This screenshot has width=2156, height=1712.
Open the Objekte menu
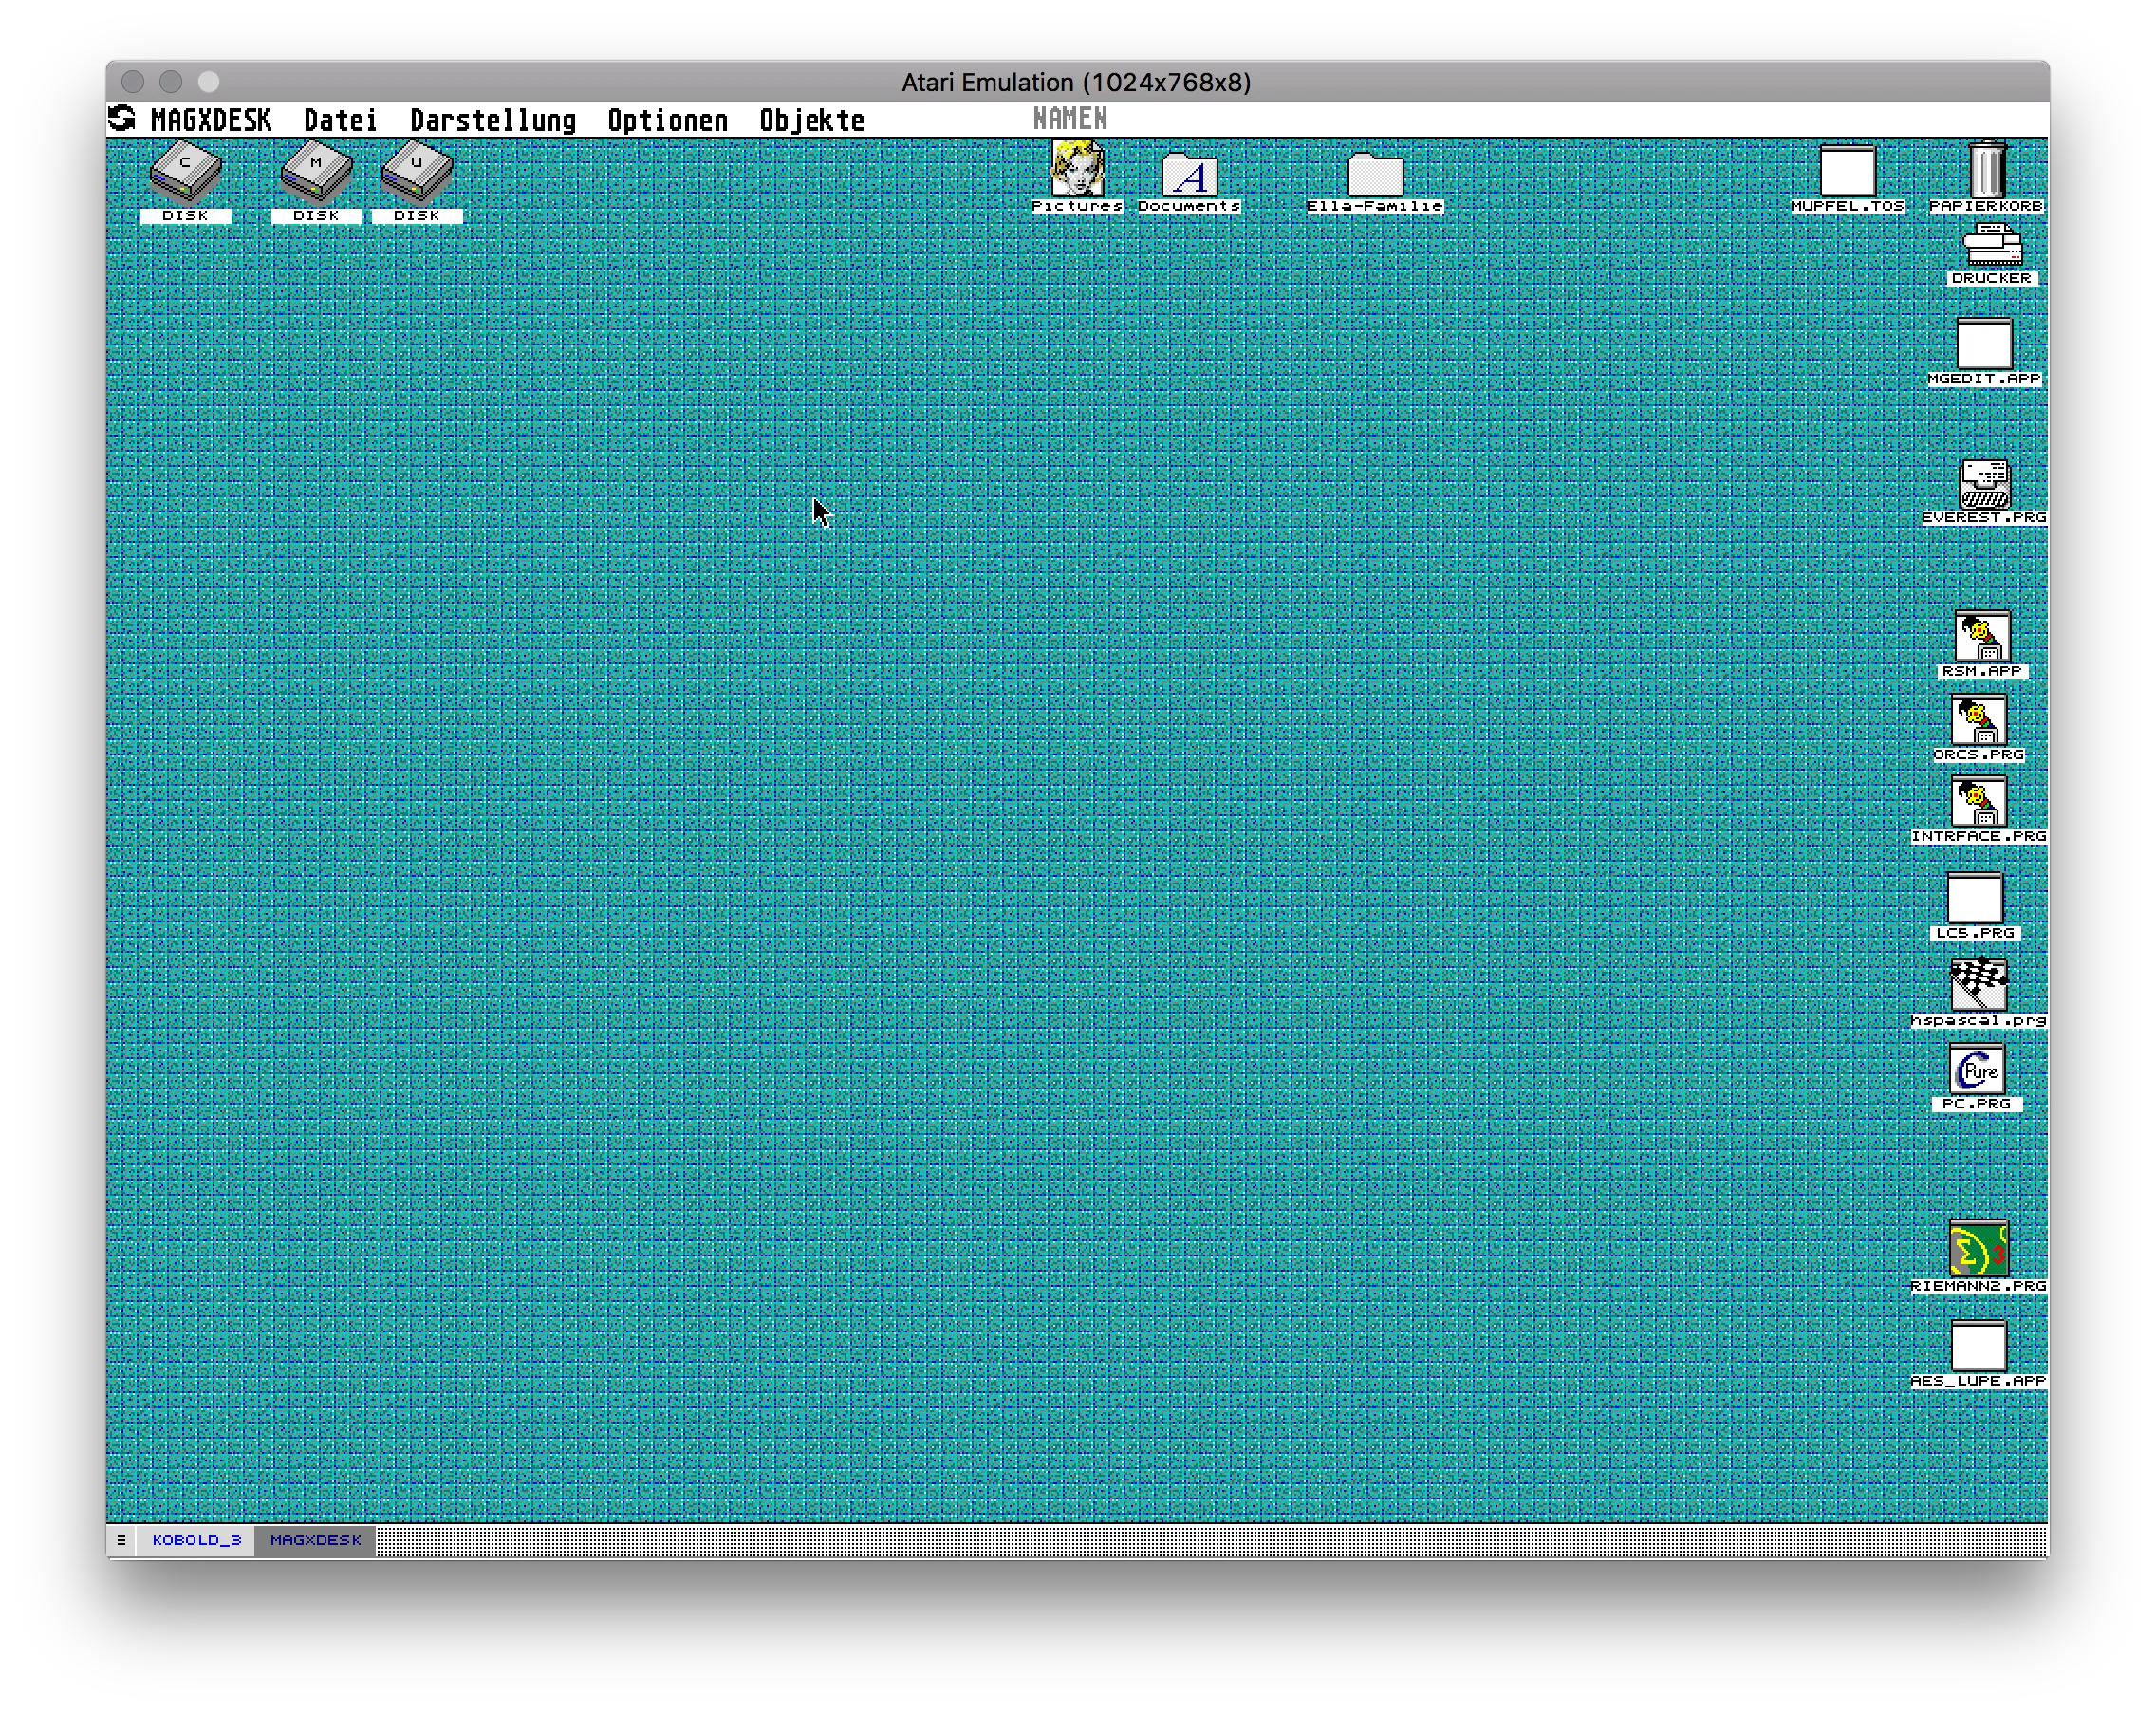(x=811, y=120)
